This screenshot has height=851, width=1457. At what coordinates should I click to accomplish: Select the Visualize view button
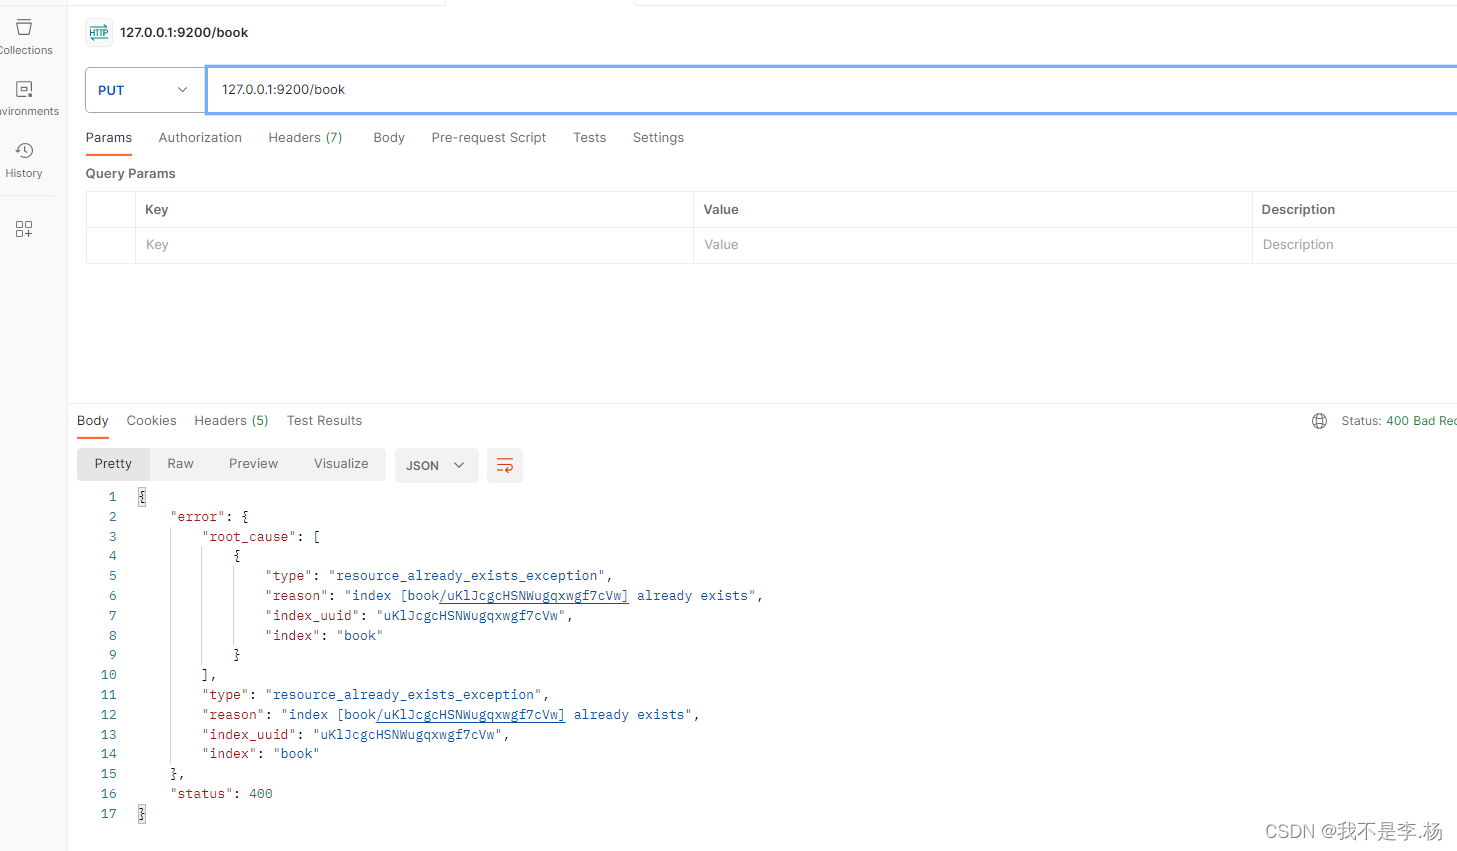341,464
